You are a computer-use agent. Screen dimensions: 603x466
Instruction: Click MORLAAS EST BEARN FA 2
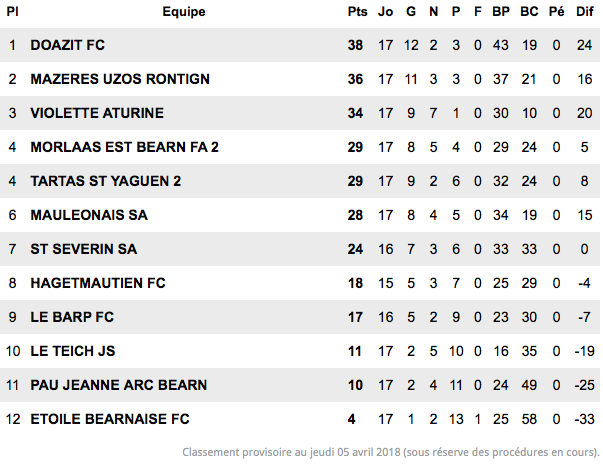pyautogui.click(x=124, y=147)
